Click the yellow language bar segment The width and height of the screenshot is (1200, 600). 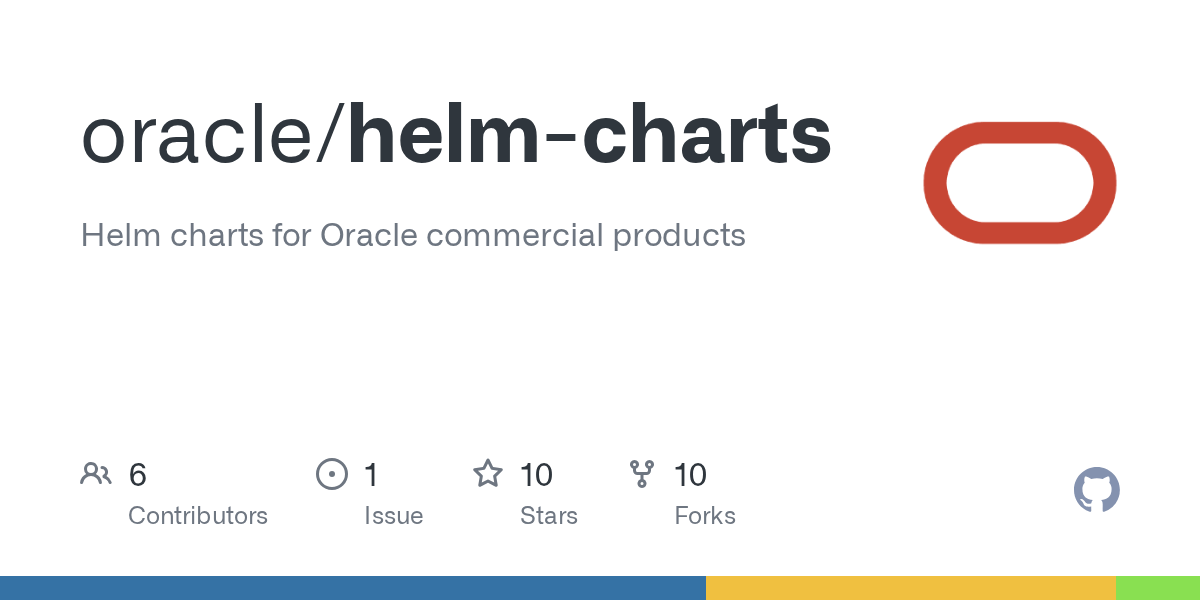click(910, 588)
